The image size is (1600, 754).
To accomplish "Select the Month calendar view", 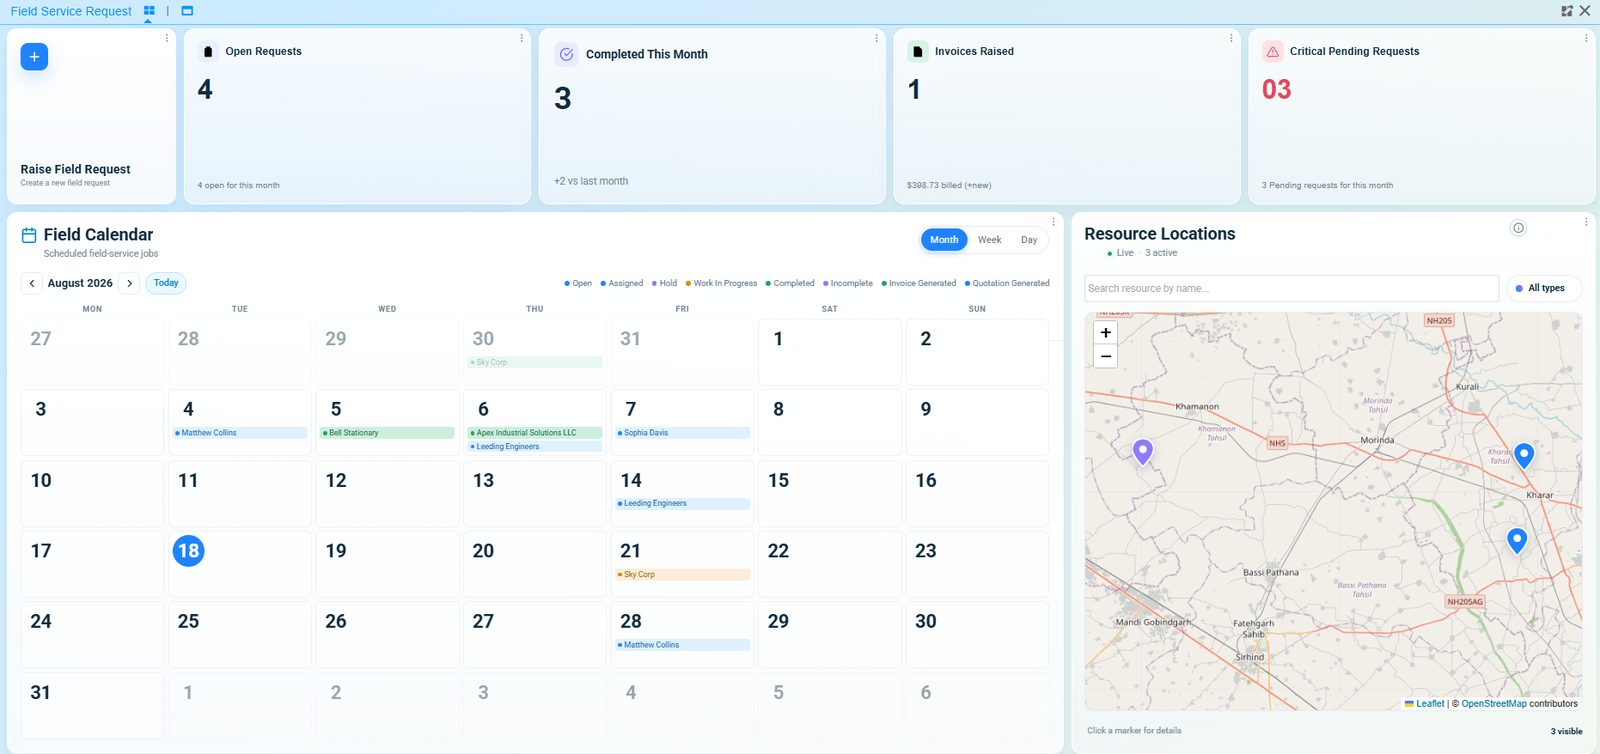I will (944, 240).
